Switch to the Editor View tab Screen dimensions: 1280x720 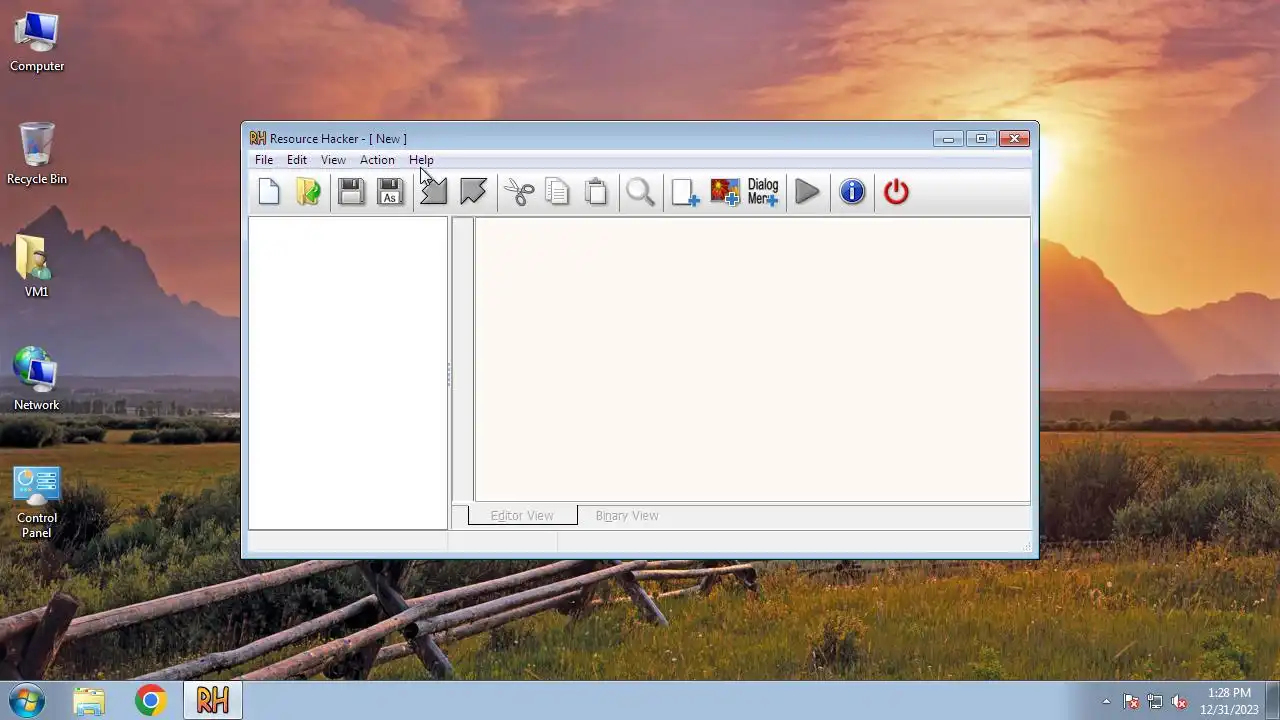pyautogui.click(x=522, y=516)
